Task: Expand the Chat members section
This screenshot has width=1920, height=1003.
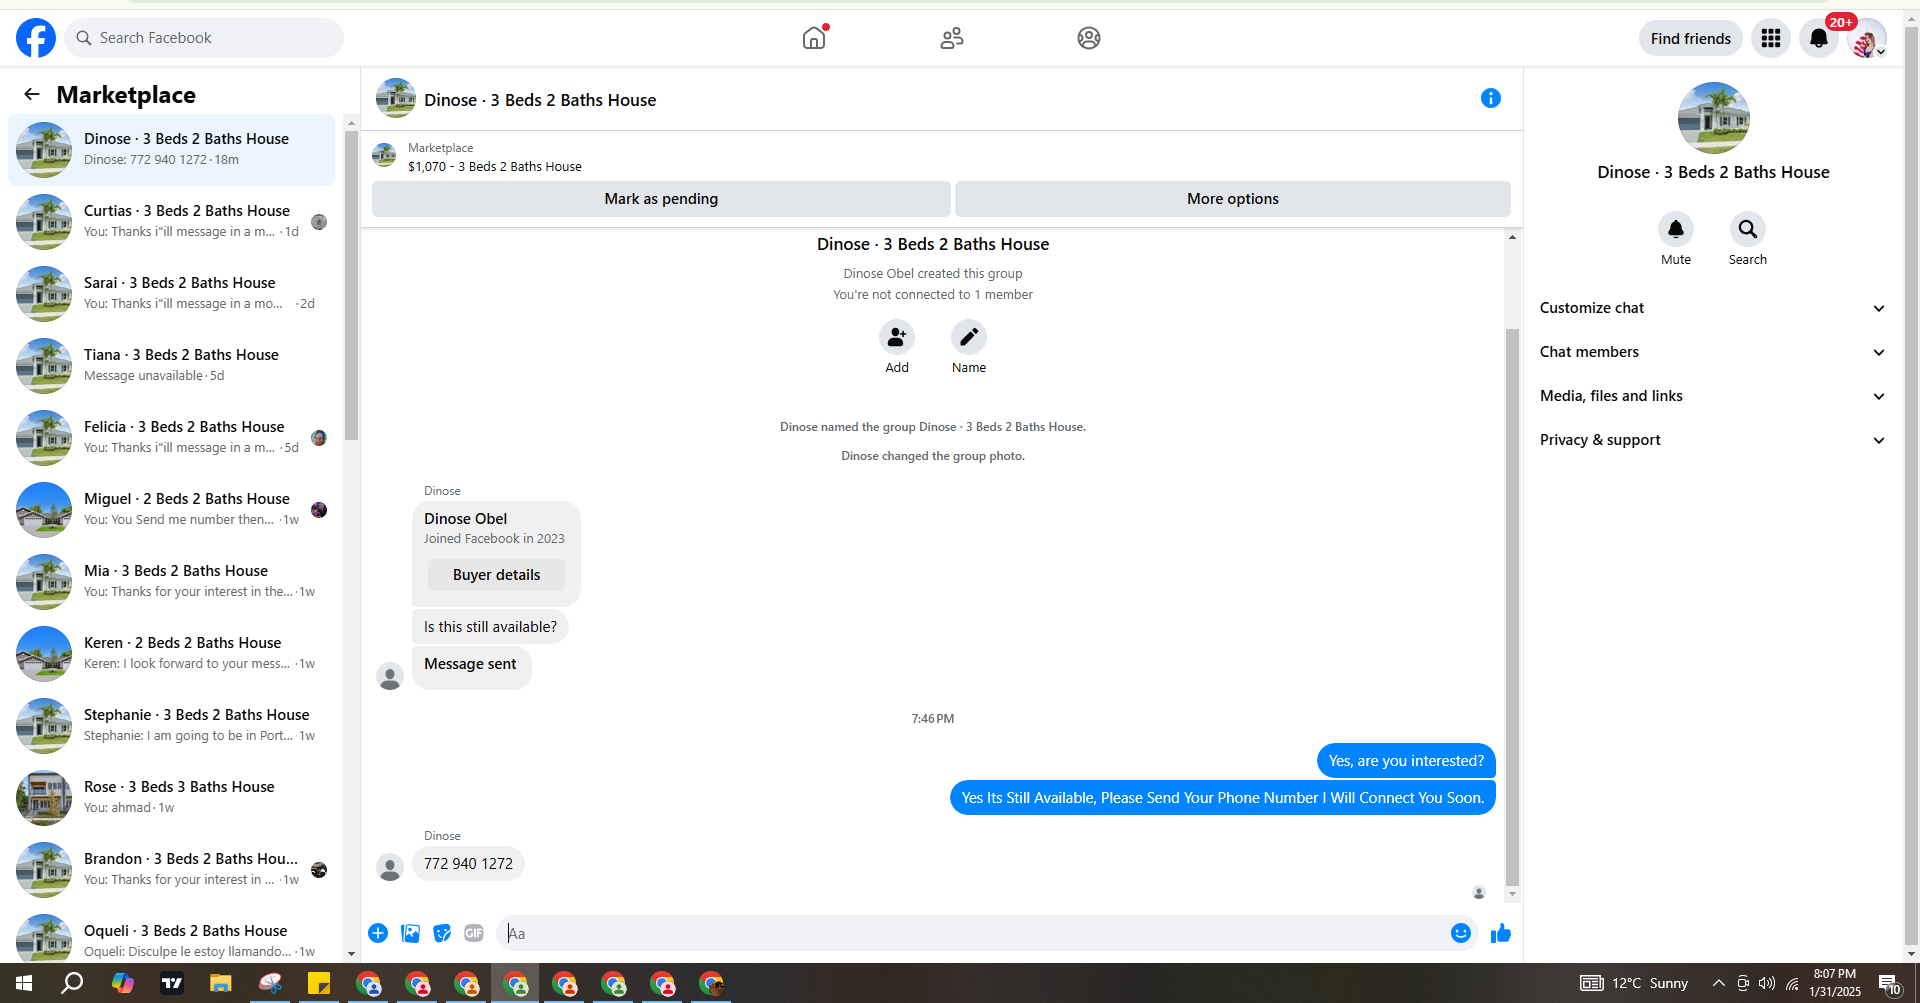Action: (1712, 352)
